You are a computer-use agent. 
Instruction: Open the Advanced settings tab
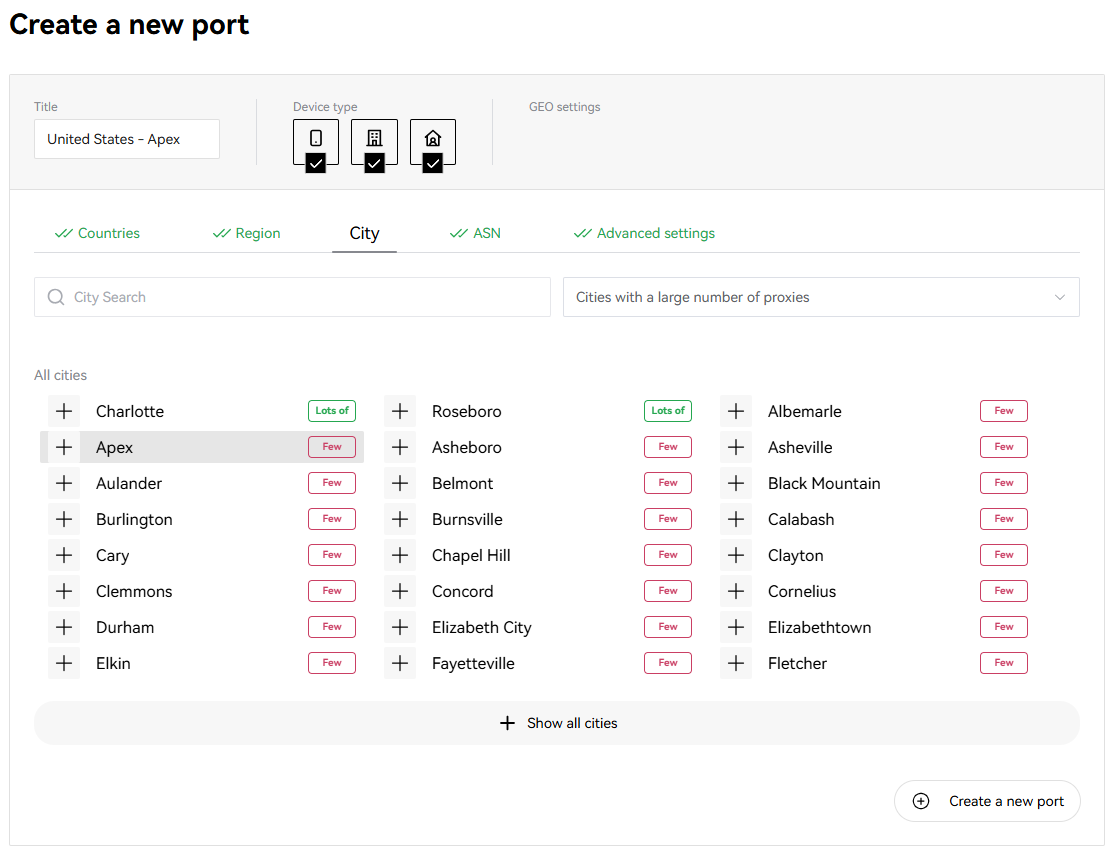(x=644, y=233)
